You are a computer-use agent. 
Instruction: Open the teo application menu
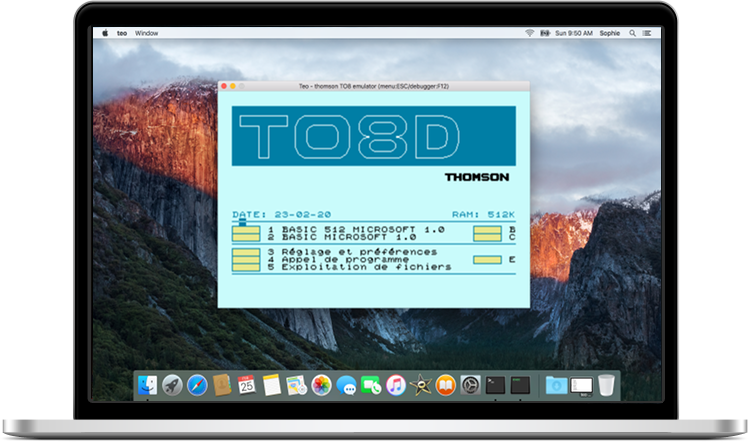pos(122,33)
